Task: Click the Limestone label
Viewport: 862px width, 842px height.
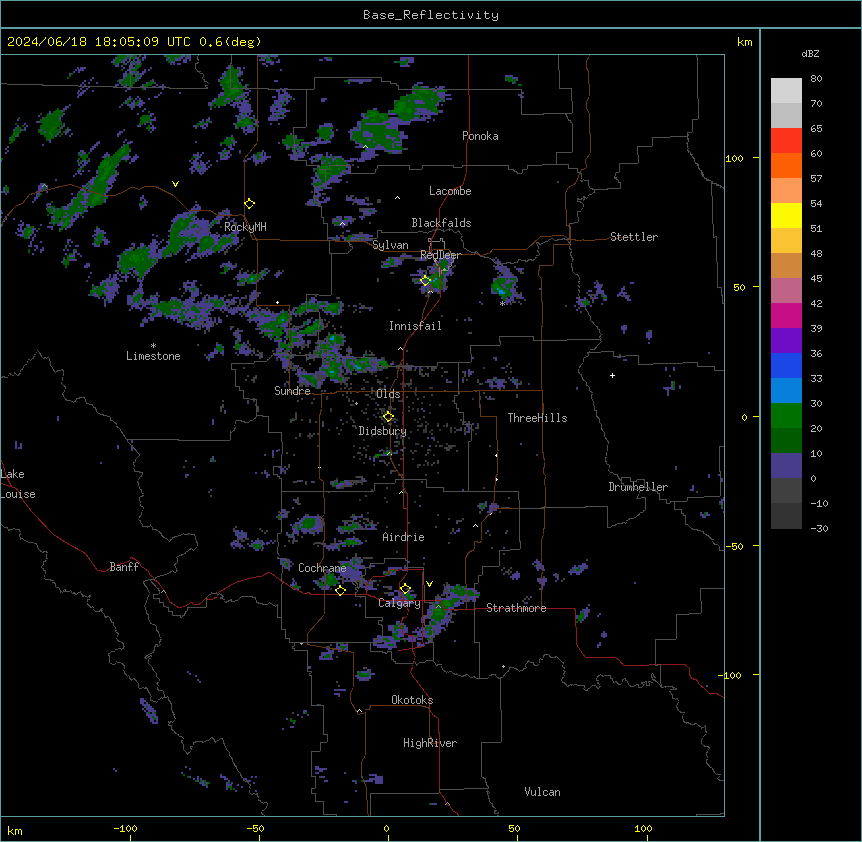Action: 153,356
